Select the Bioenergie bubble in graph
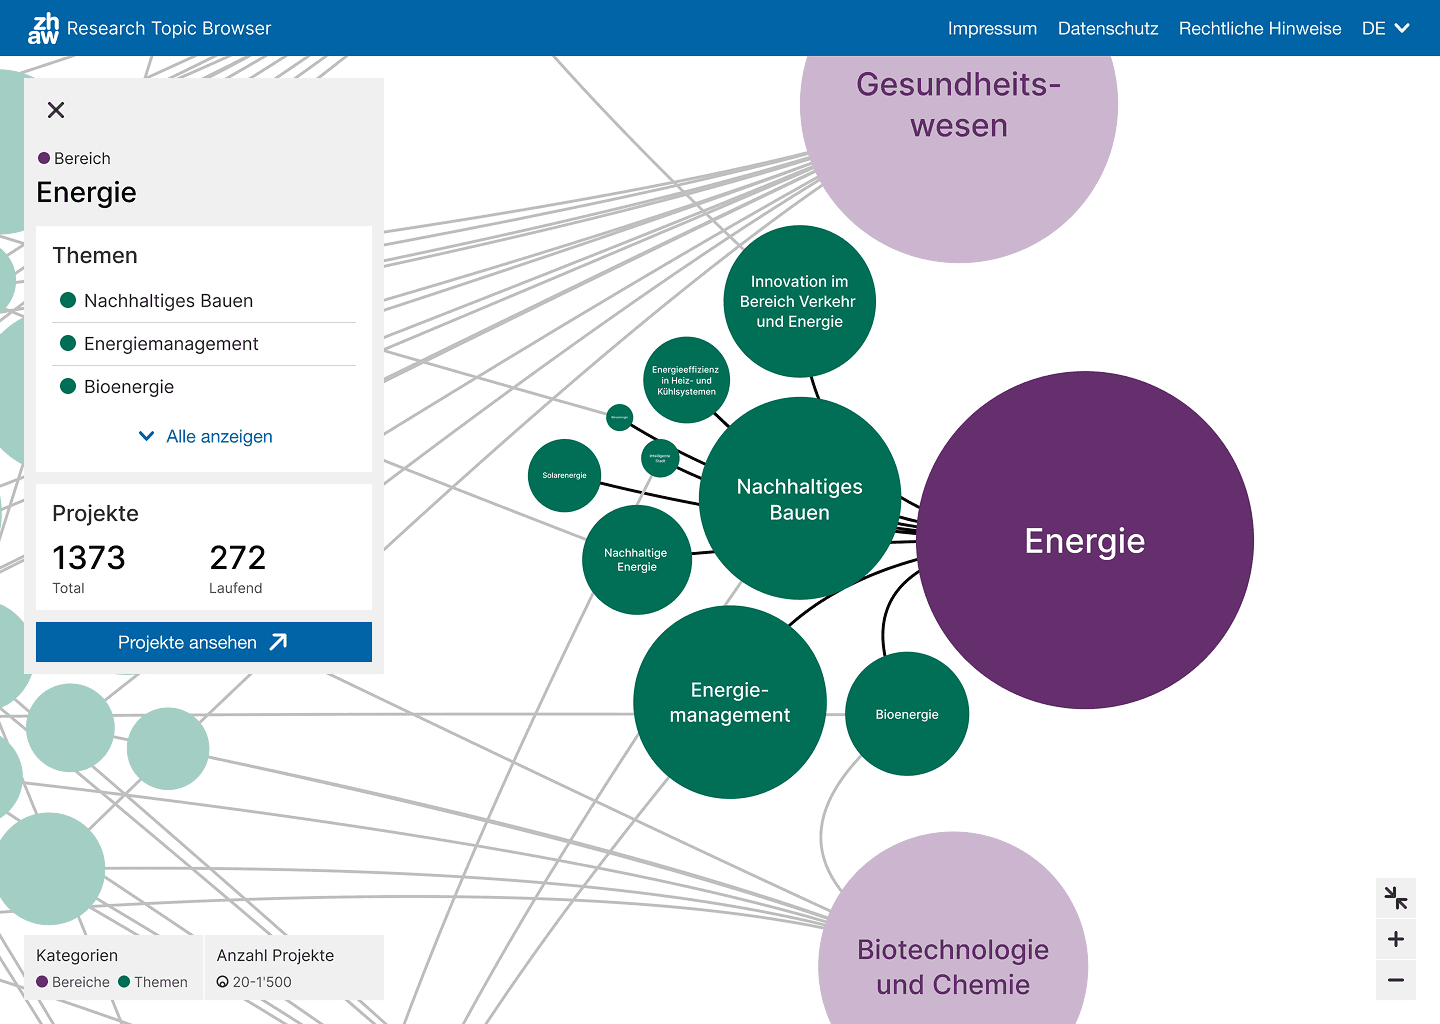Image resolution: width=1440 pixels, height=1024 pixels. pyautogui.click(x=907, y=714)
